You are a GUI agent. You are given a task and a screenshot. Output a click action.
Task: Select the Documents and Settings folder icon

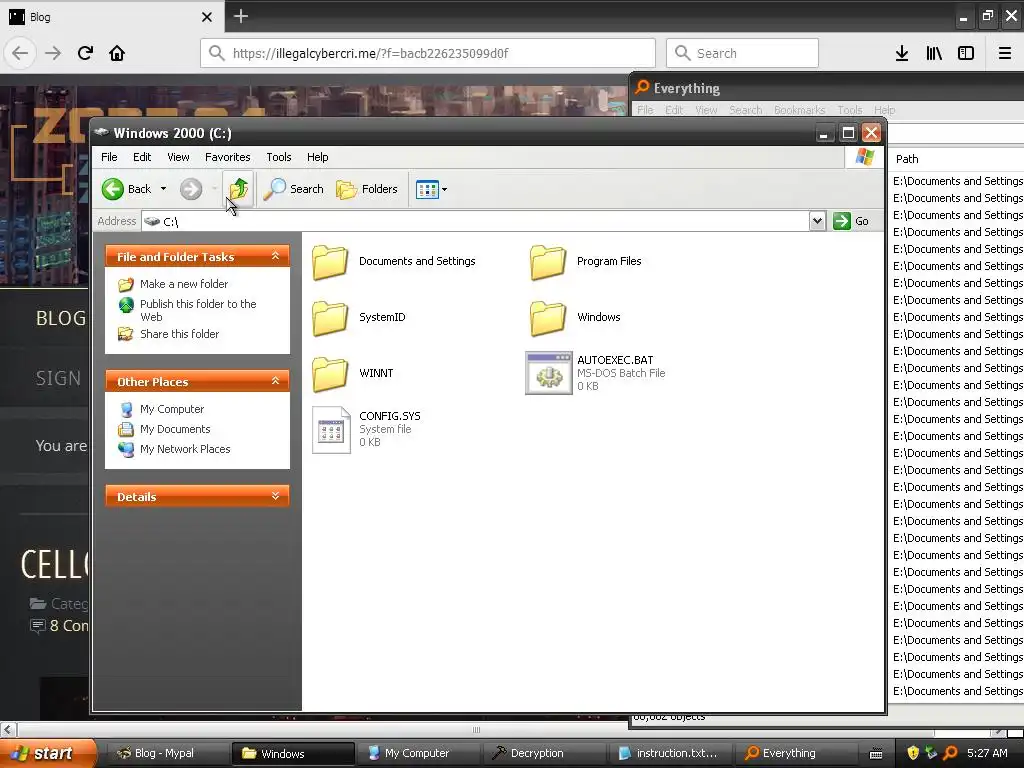(x=330, y=262)
